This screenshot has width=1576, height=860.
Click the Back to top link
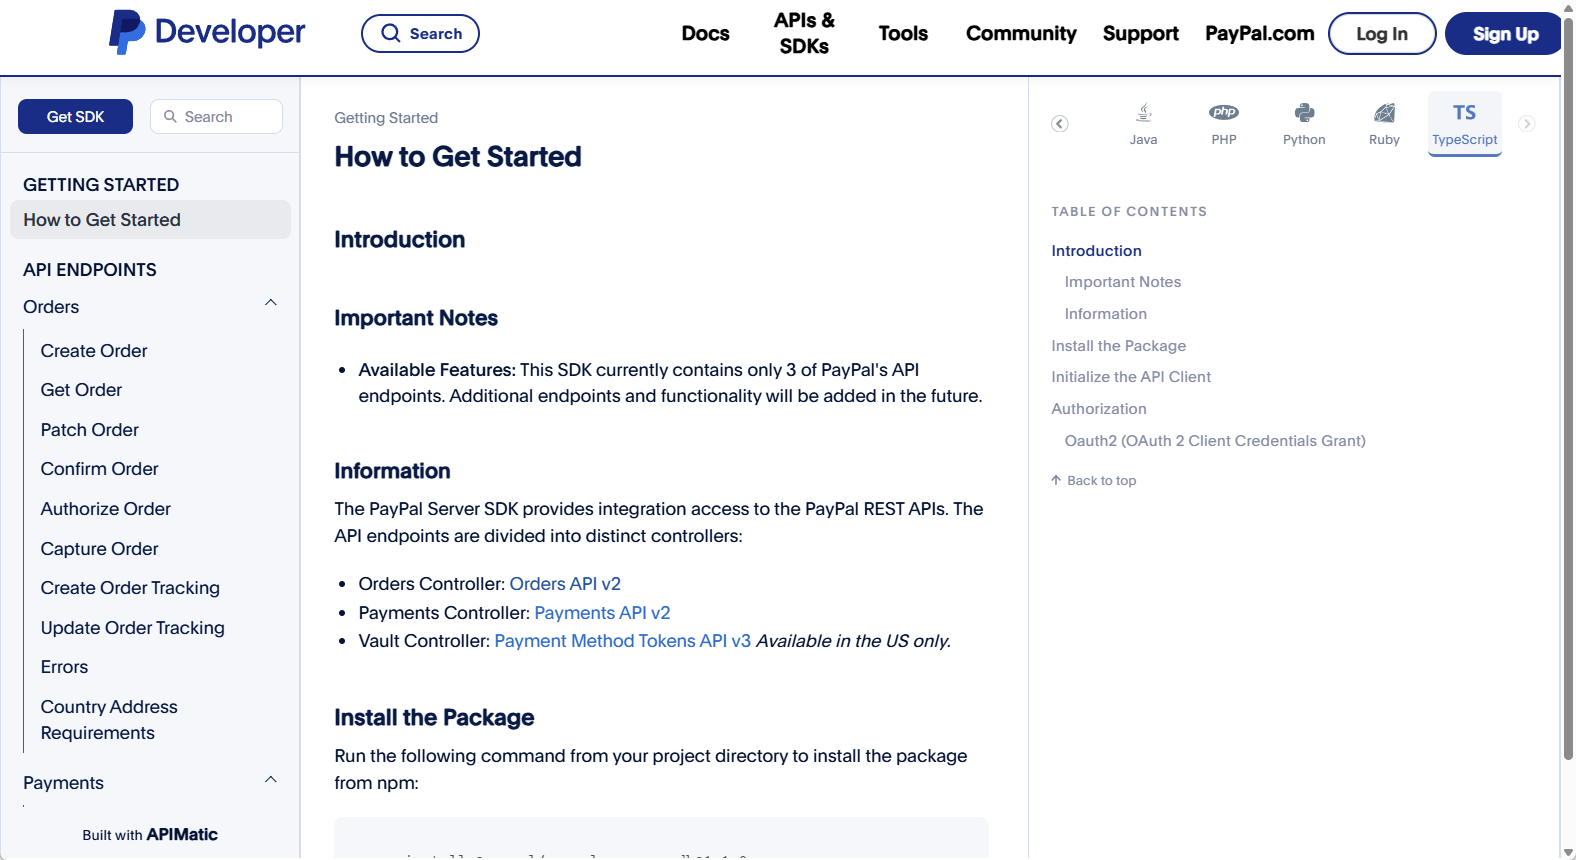(1094, 481)
